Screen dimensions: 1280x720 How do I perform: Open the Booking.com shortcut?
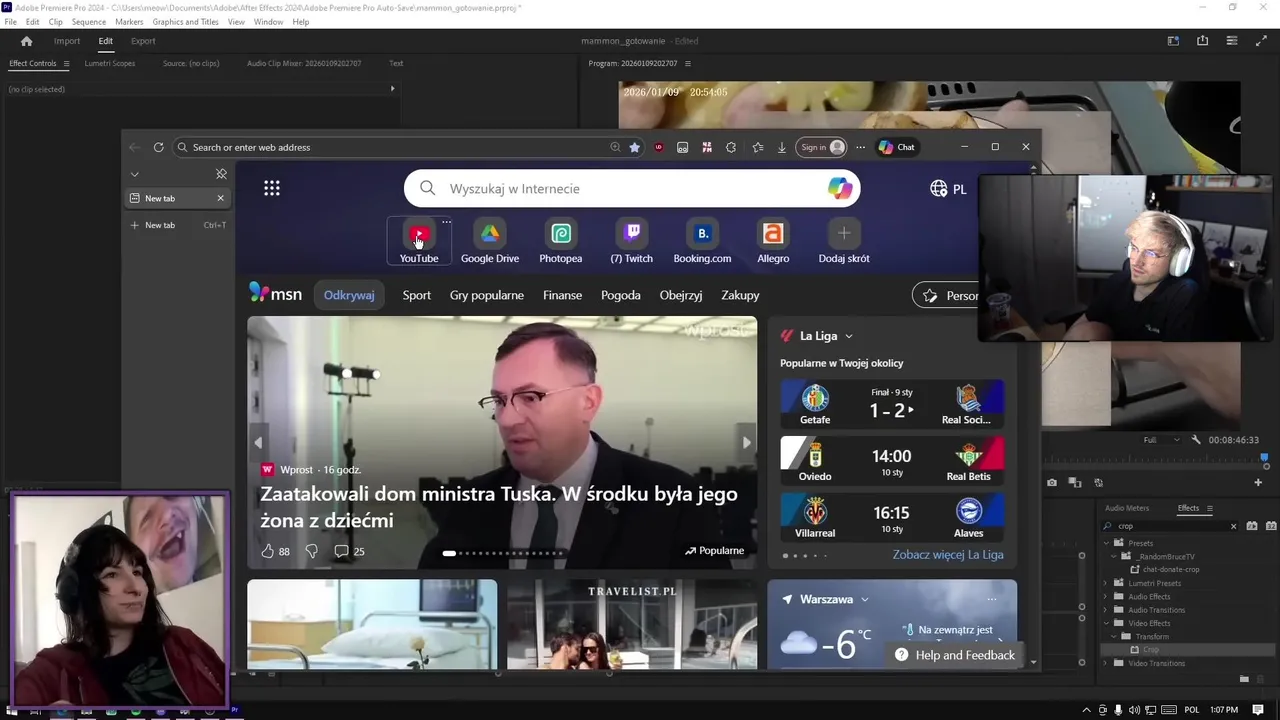[702, 242]
